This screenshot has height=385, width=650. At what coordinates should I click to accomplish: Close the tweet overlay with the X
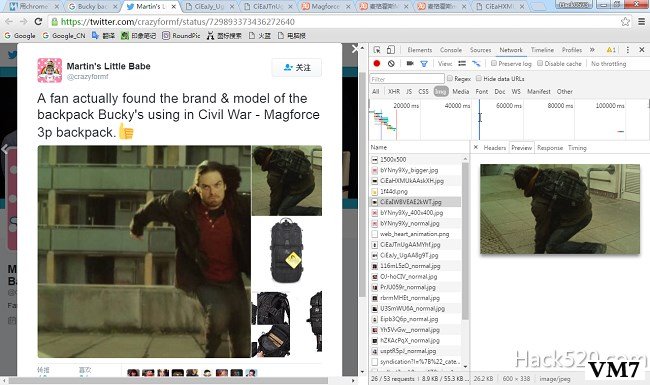click(355, 49)
